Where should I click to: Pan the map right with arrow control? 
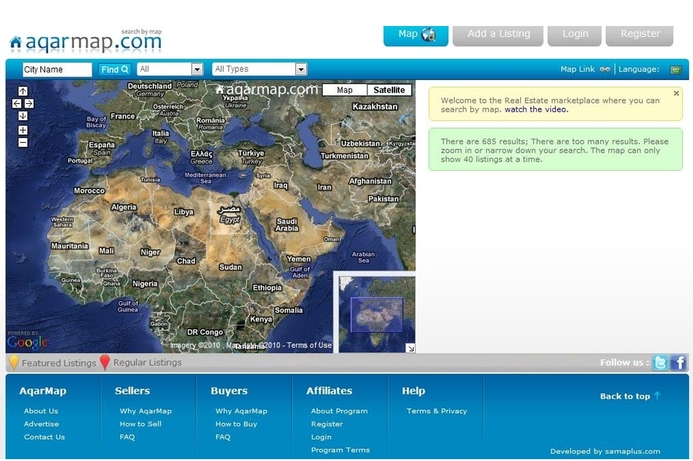pyautogui.click(x=29, y=103)
